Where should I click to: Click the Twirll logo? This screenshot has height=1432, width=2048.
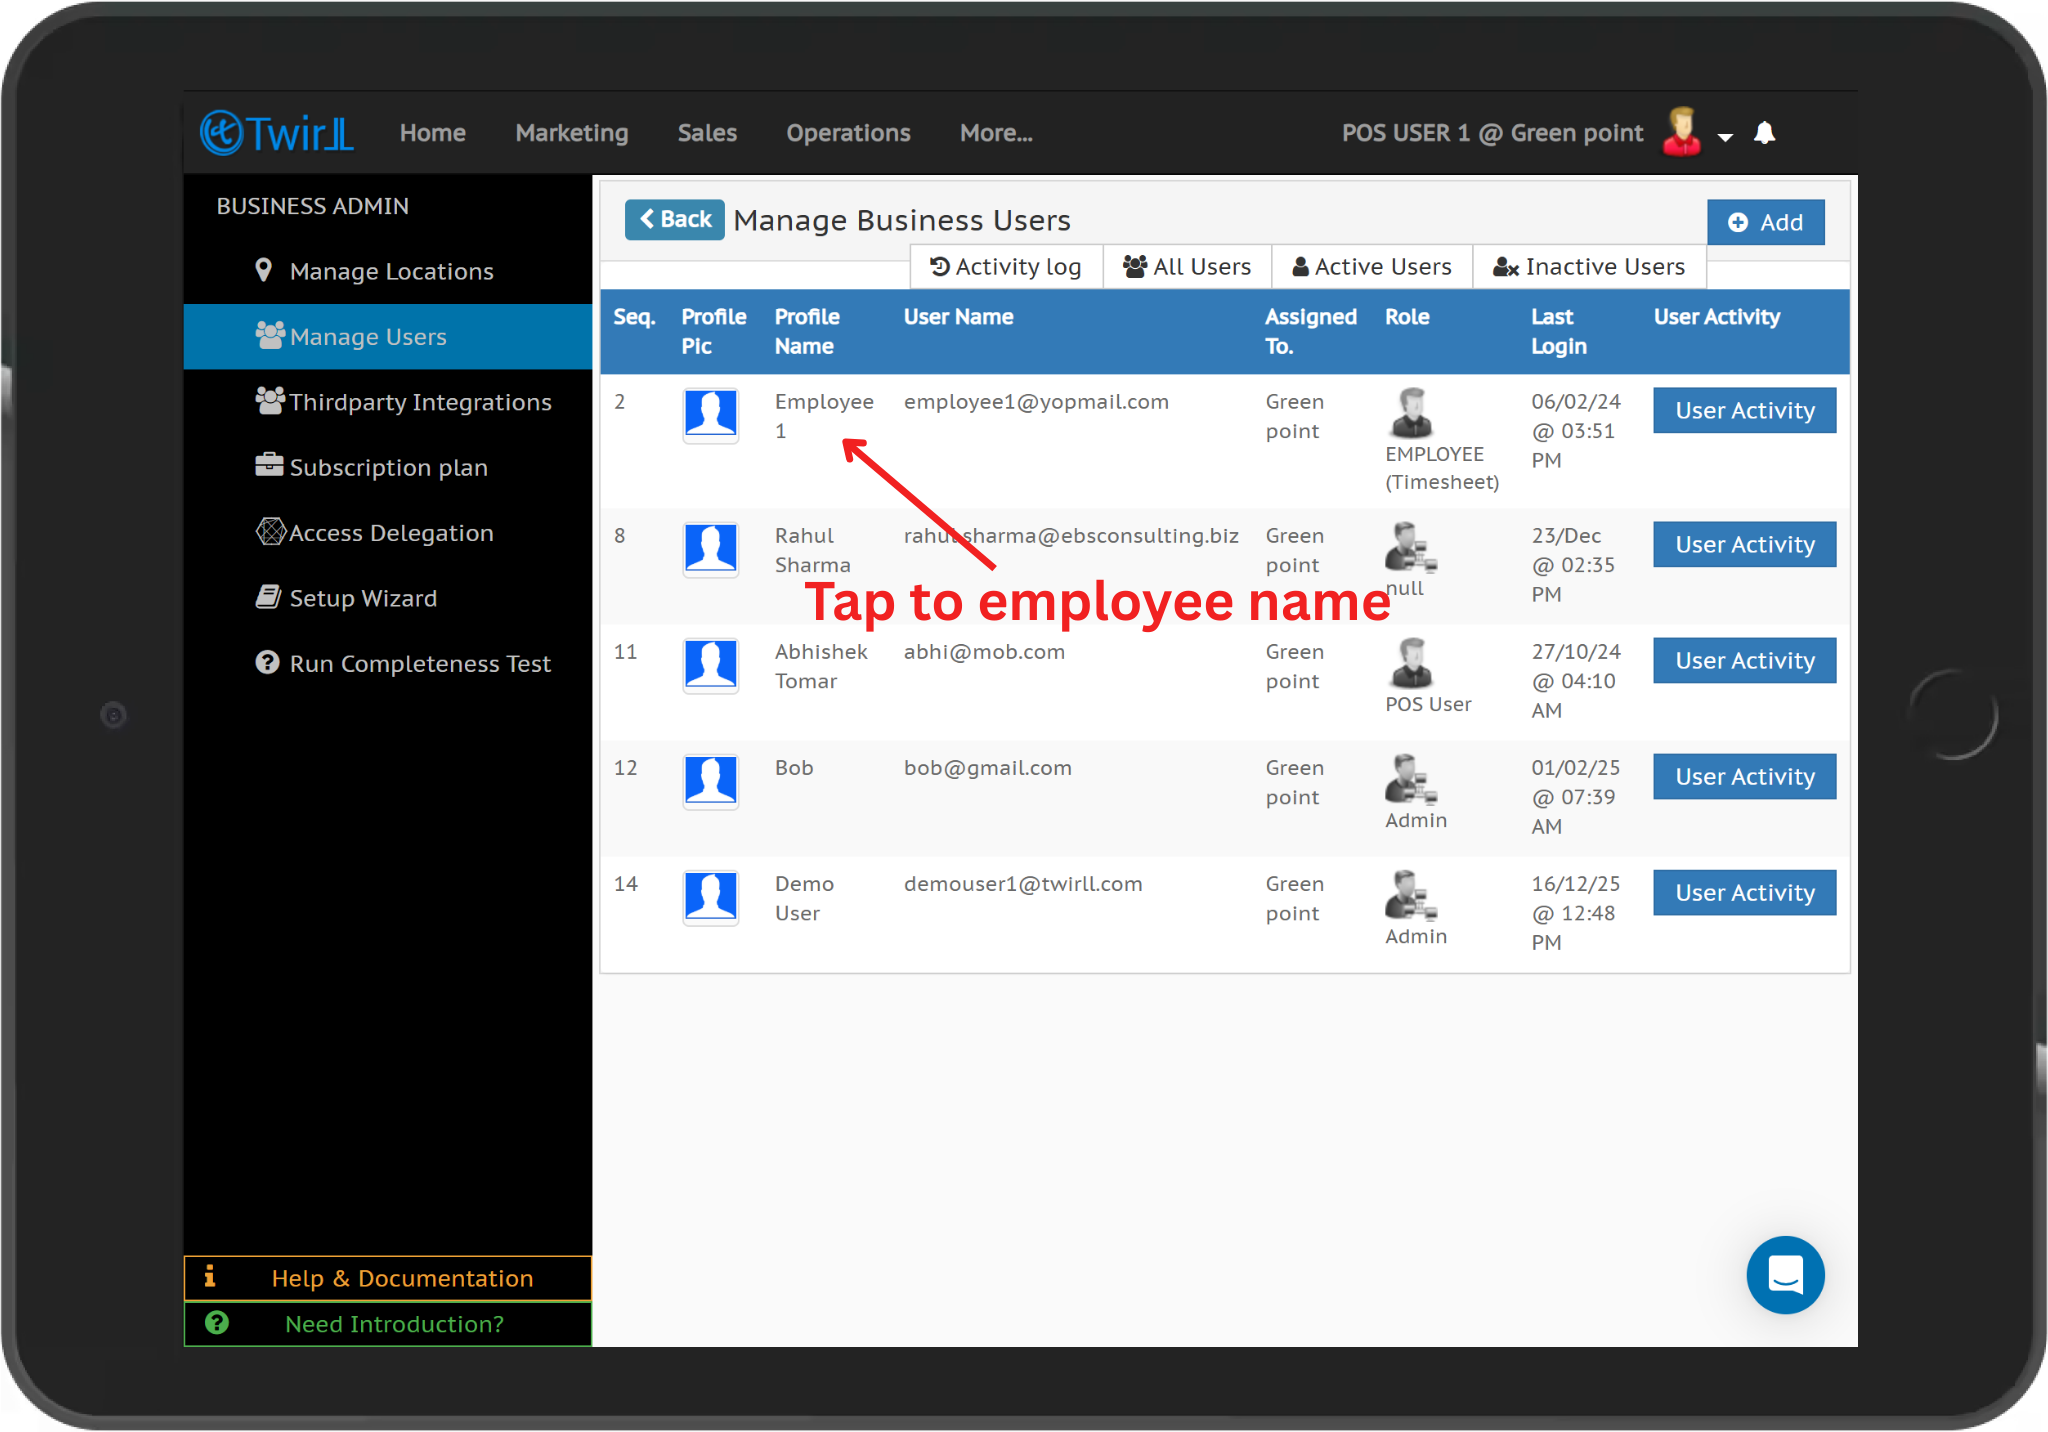(277, 133)
